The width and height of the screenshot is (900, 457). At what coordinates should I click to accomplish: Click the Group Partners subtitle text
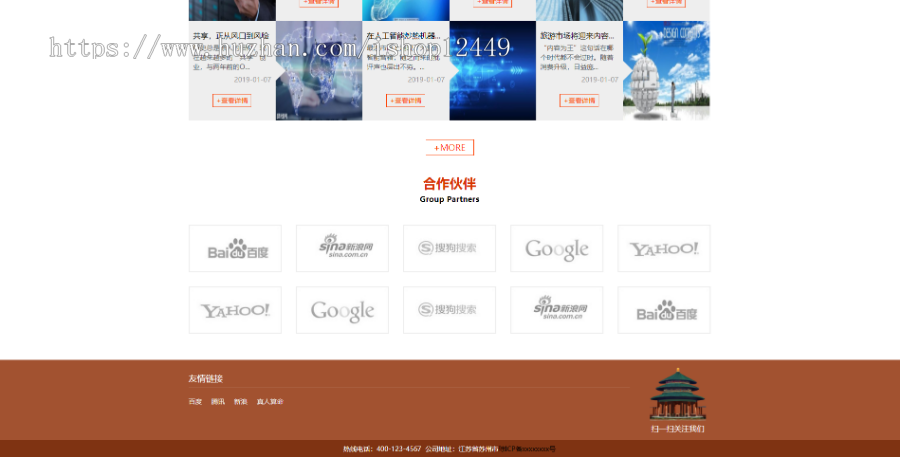pos(449,199)
